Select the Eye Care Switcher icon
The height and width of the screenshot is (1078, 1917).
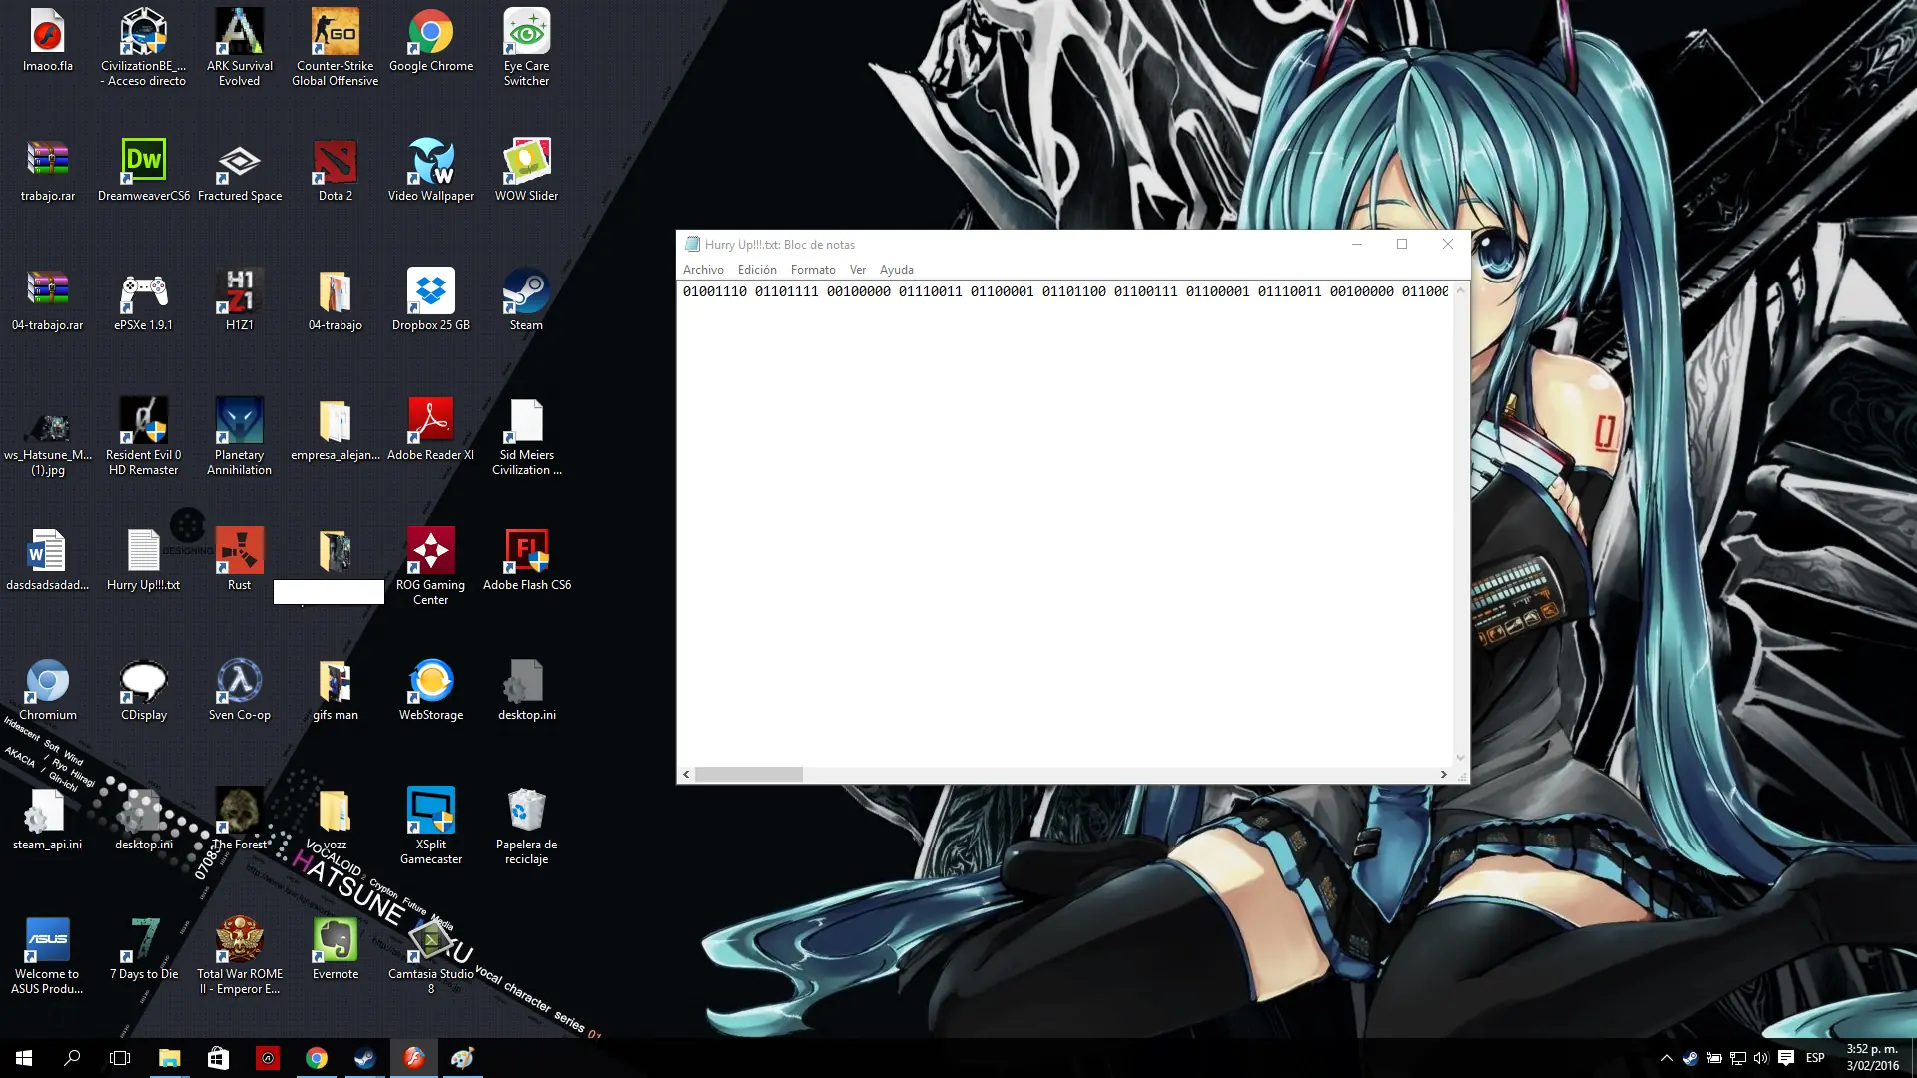tap(527, 48)
